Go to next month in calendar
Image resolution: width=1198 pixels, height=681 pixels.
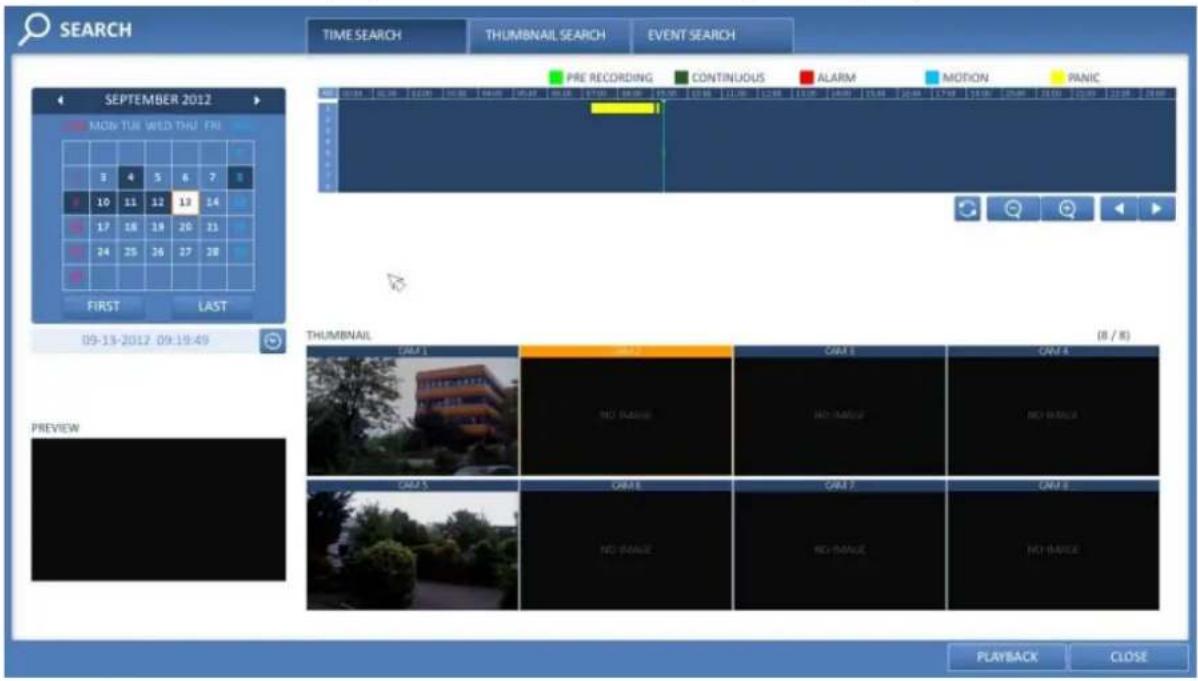257,100
